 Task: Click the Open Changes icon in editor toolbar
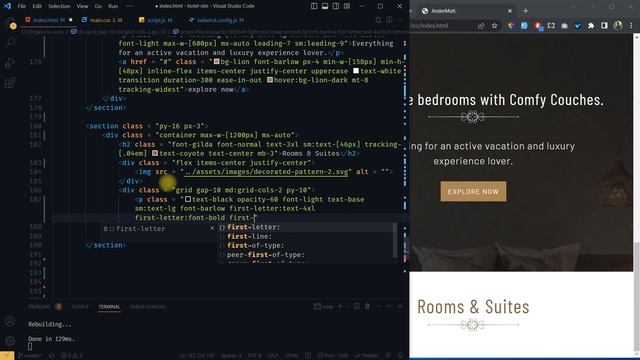coord(378,20)
